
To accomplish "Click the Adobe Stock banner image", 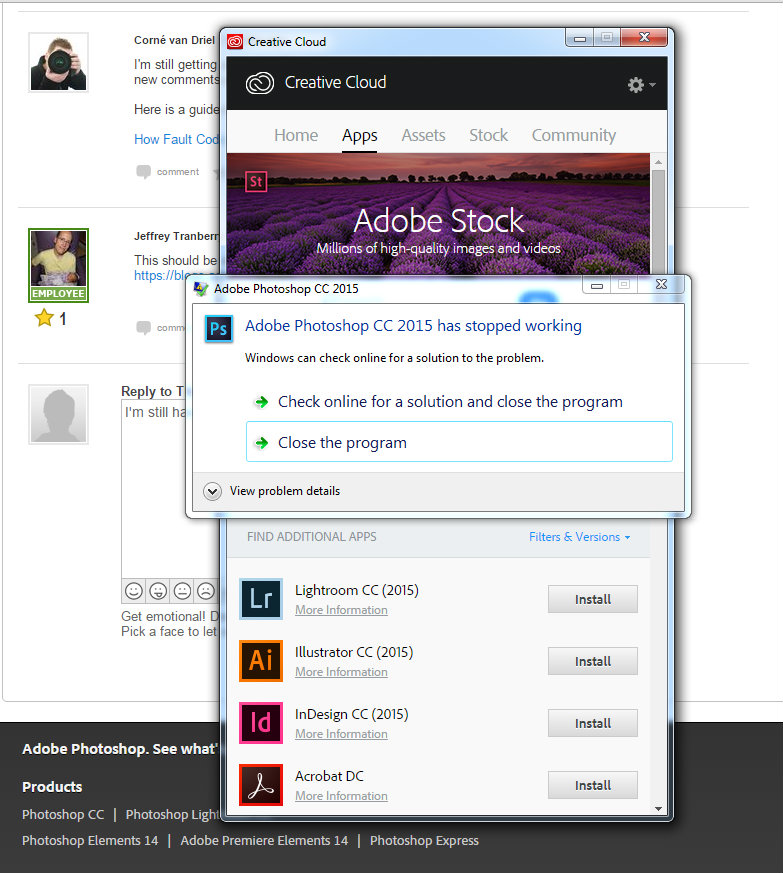I will pyautogui.click(x=438, y=214).
